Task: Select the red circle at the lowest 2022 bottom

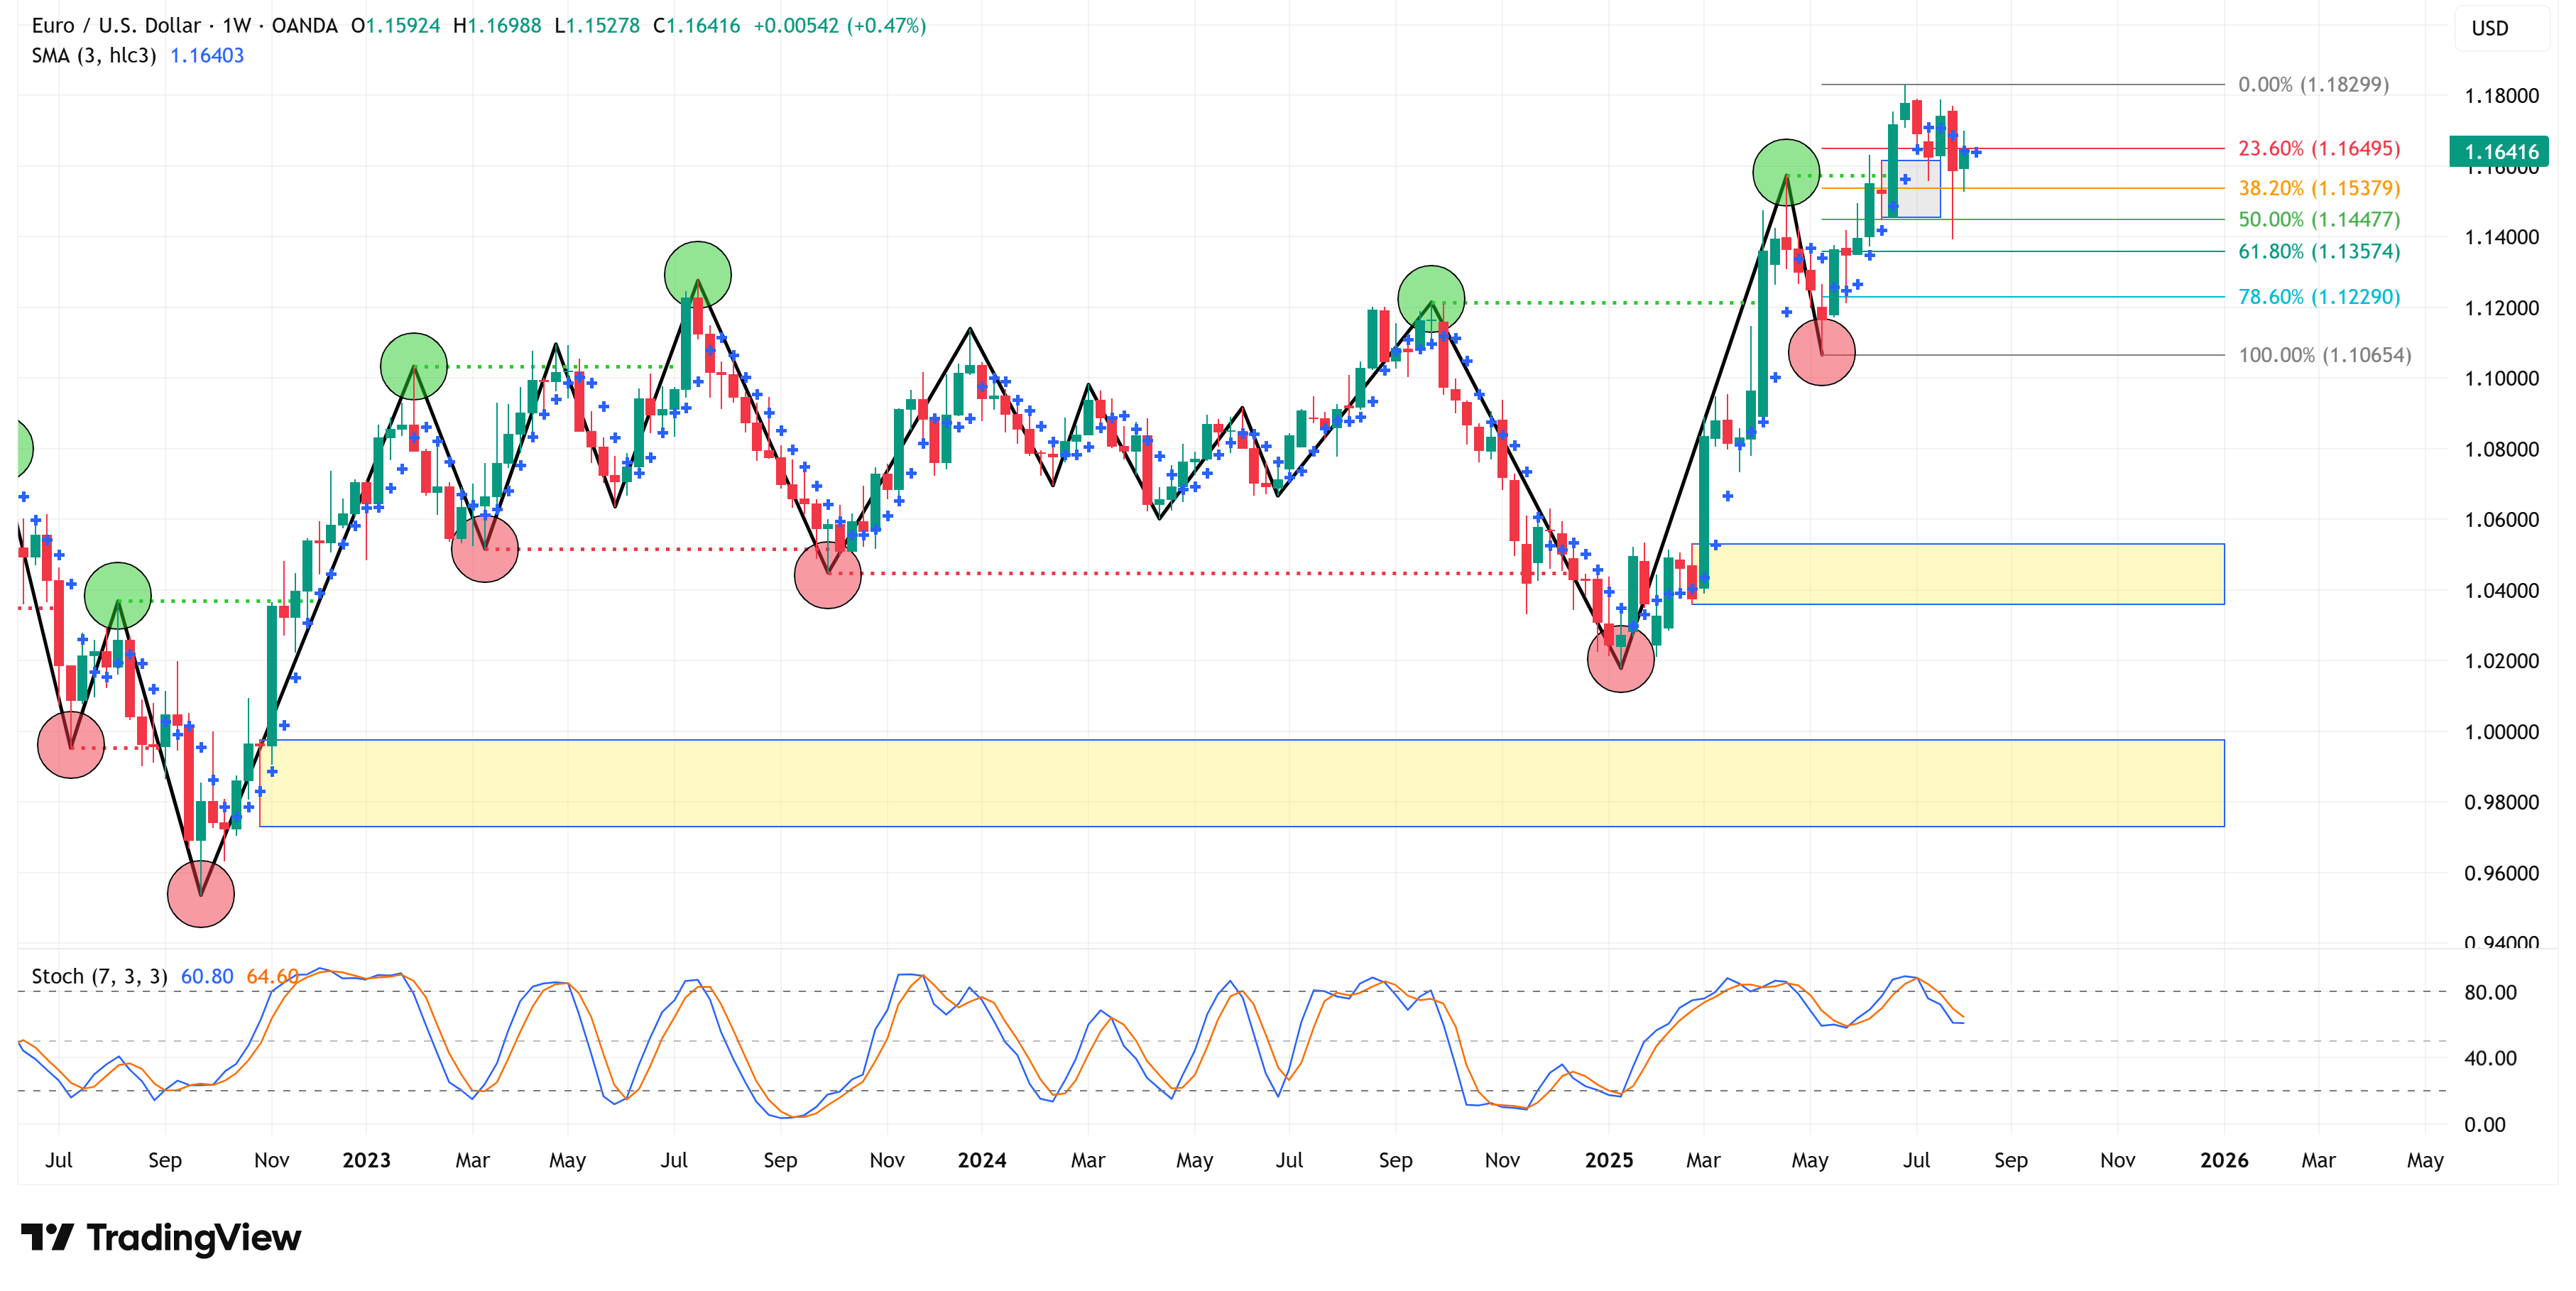Action: coord(201,893)
